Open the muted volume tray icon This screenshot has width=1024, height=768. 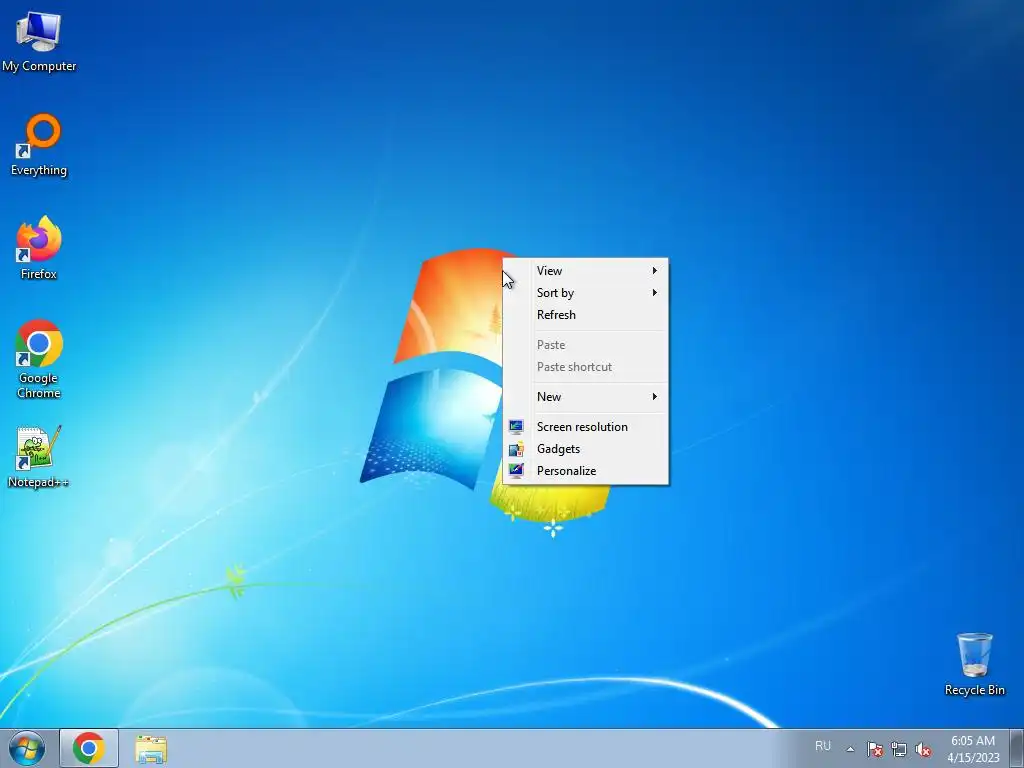(923, 749)
